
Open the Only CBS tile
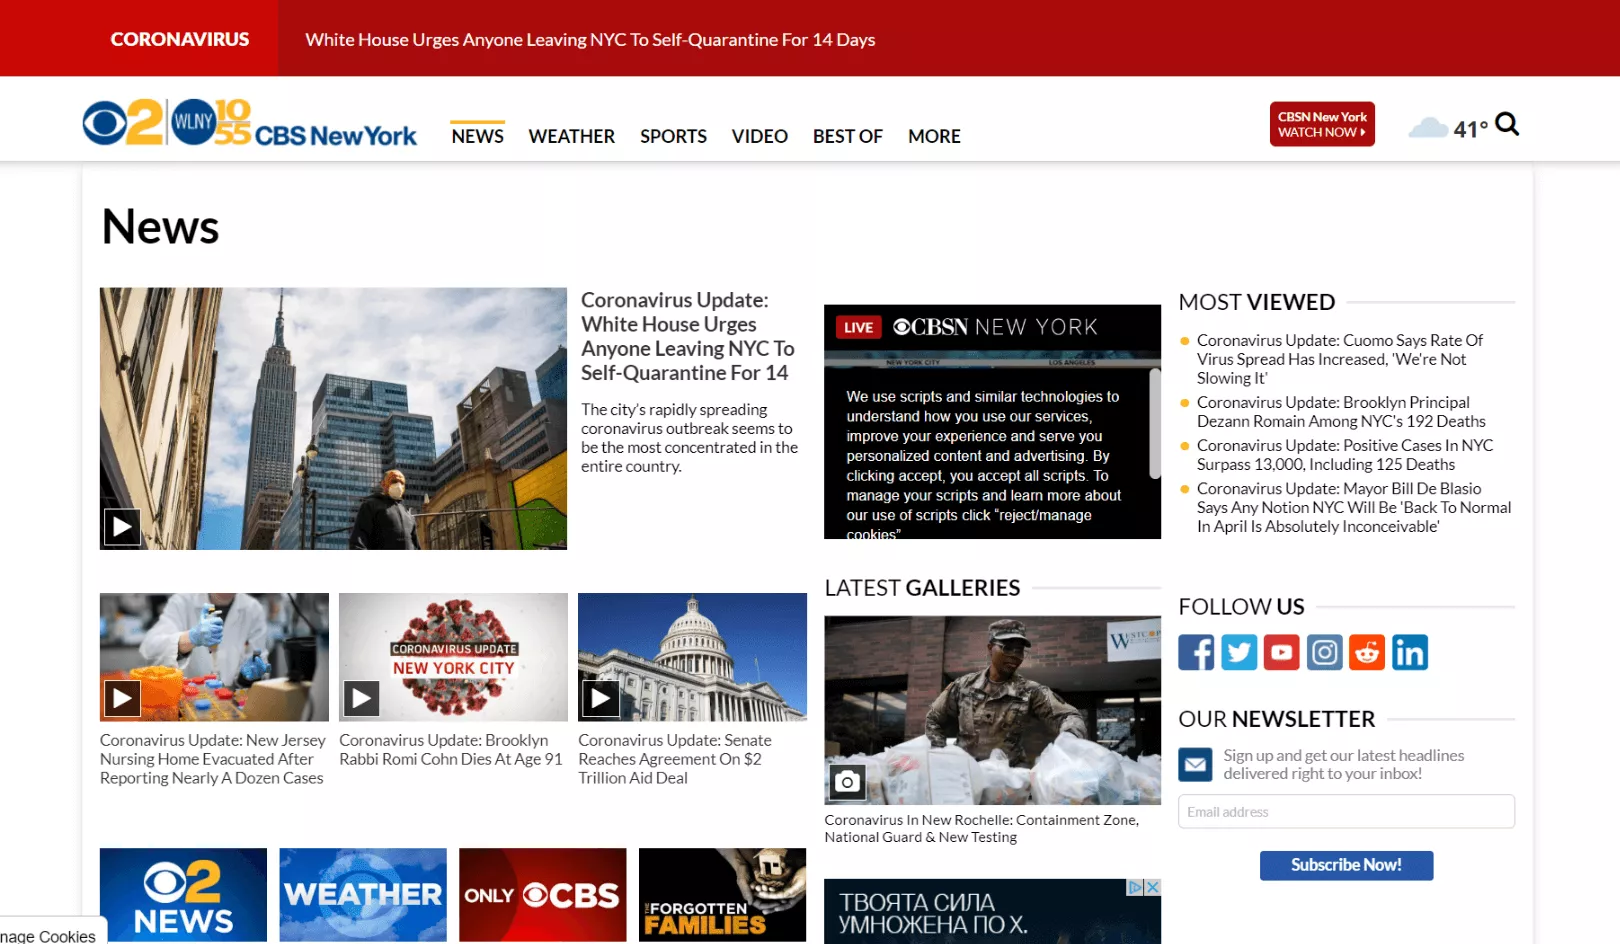coord(542,895)
